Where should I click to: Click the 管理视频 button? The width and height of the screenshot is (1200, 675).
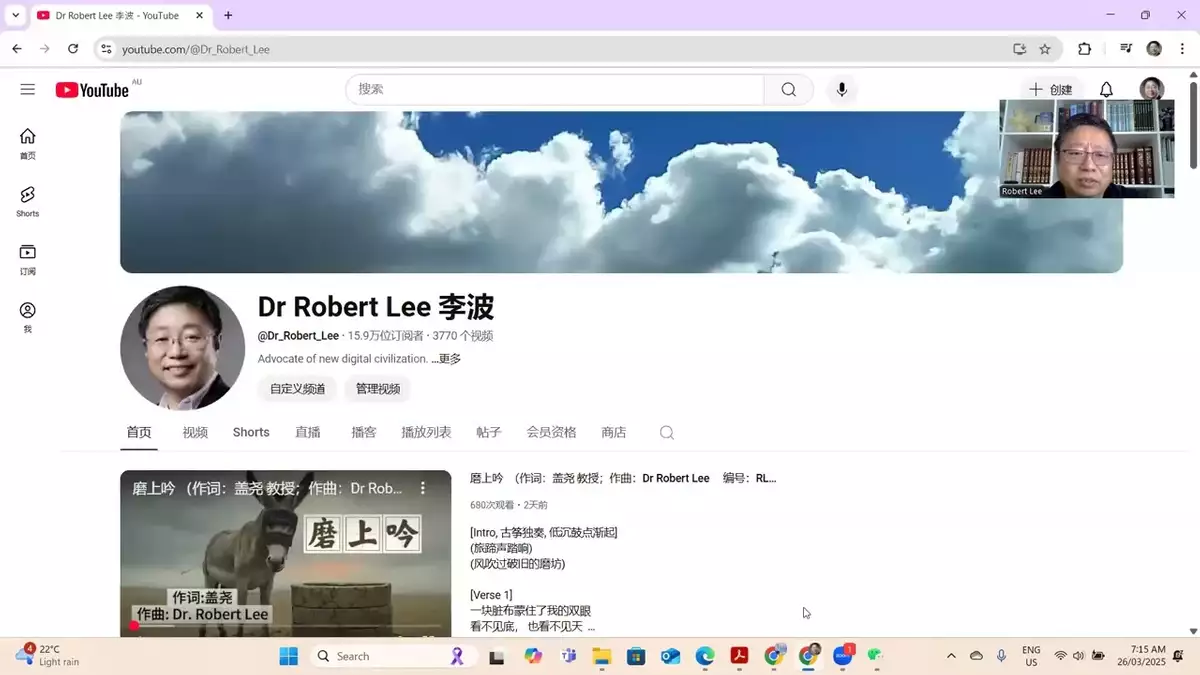[378, 389]
